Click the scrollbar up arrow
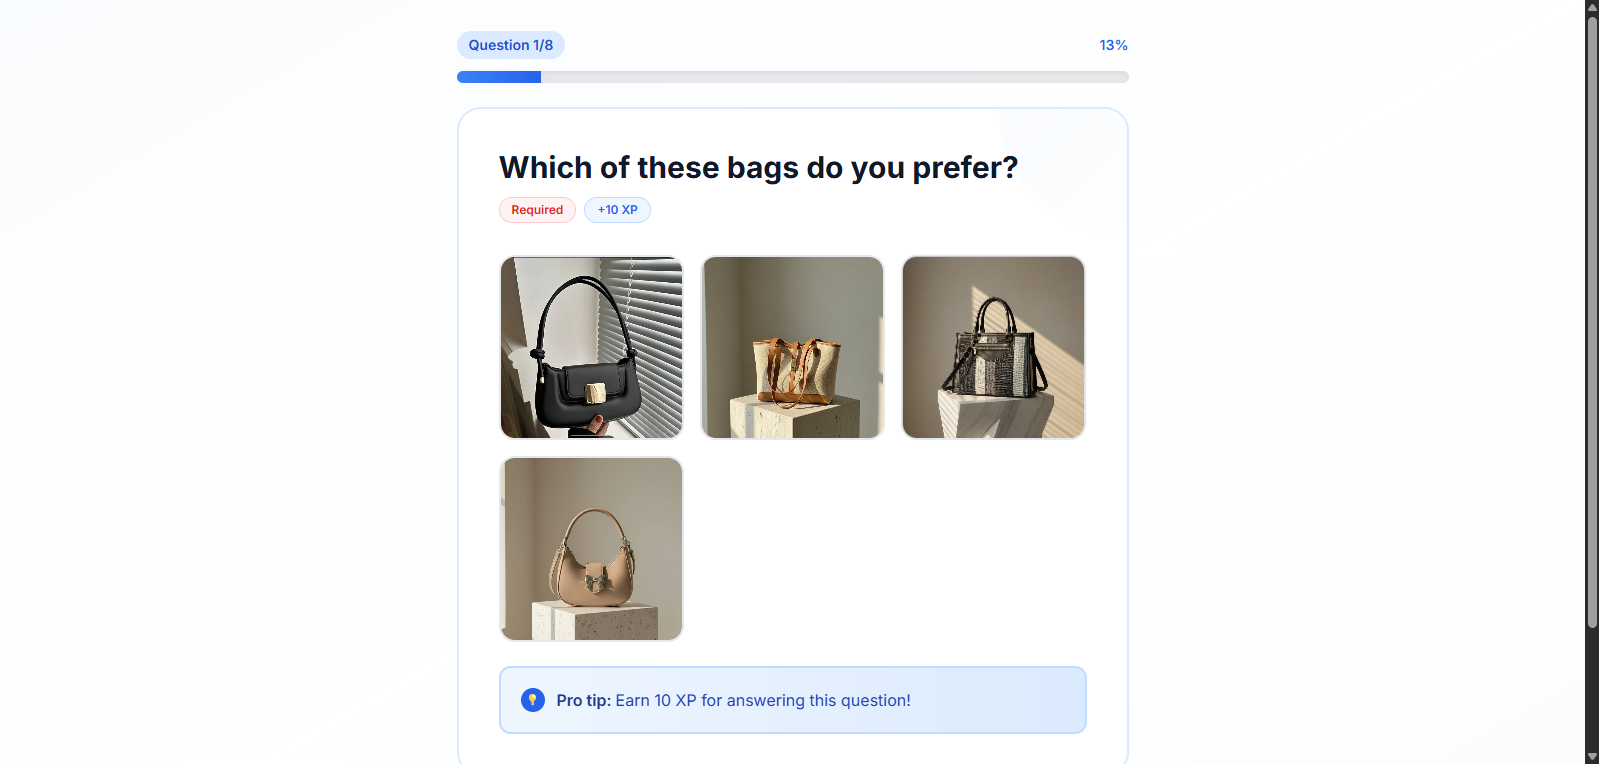The image size is (1599, 764). point(1592,7)
